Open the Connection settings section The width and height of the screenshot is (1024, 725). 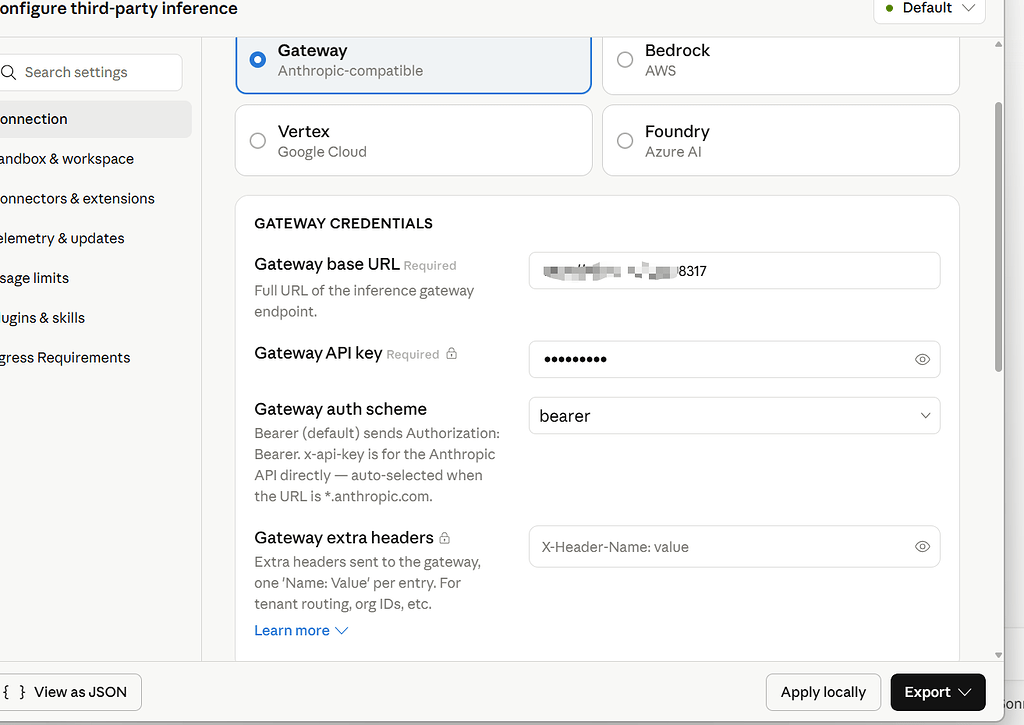[x=95, y=119]
